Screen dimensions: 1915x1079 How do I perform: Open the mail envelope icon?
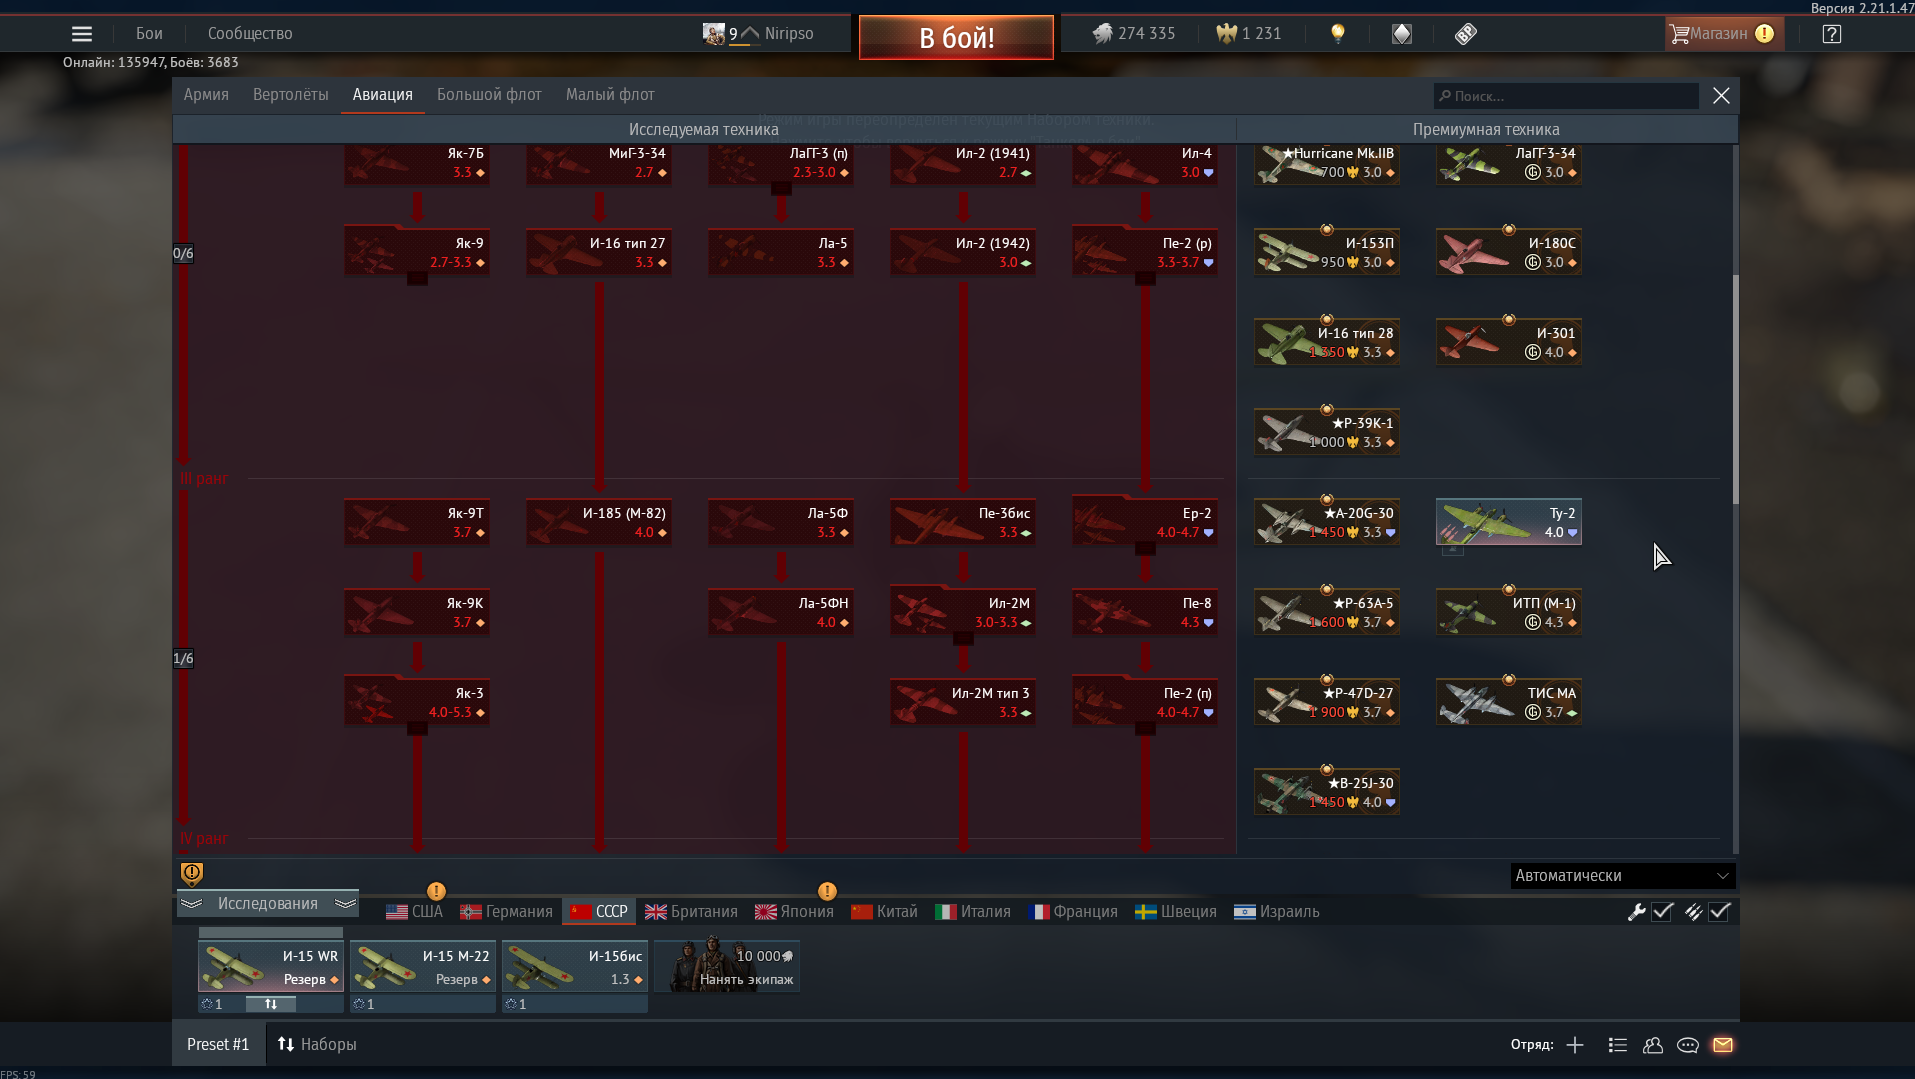(x=1723, y=1045)
